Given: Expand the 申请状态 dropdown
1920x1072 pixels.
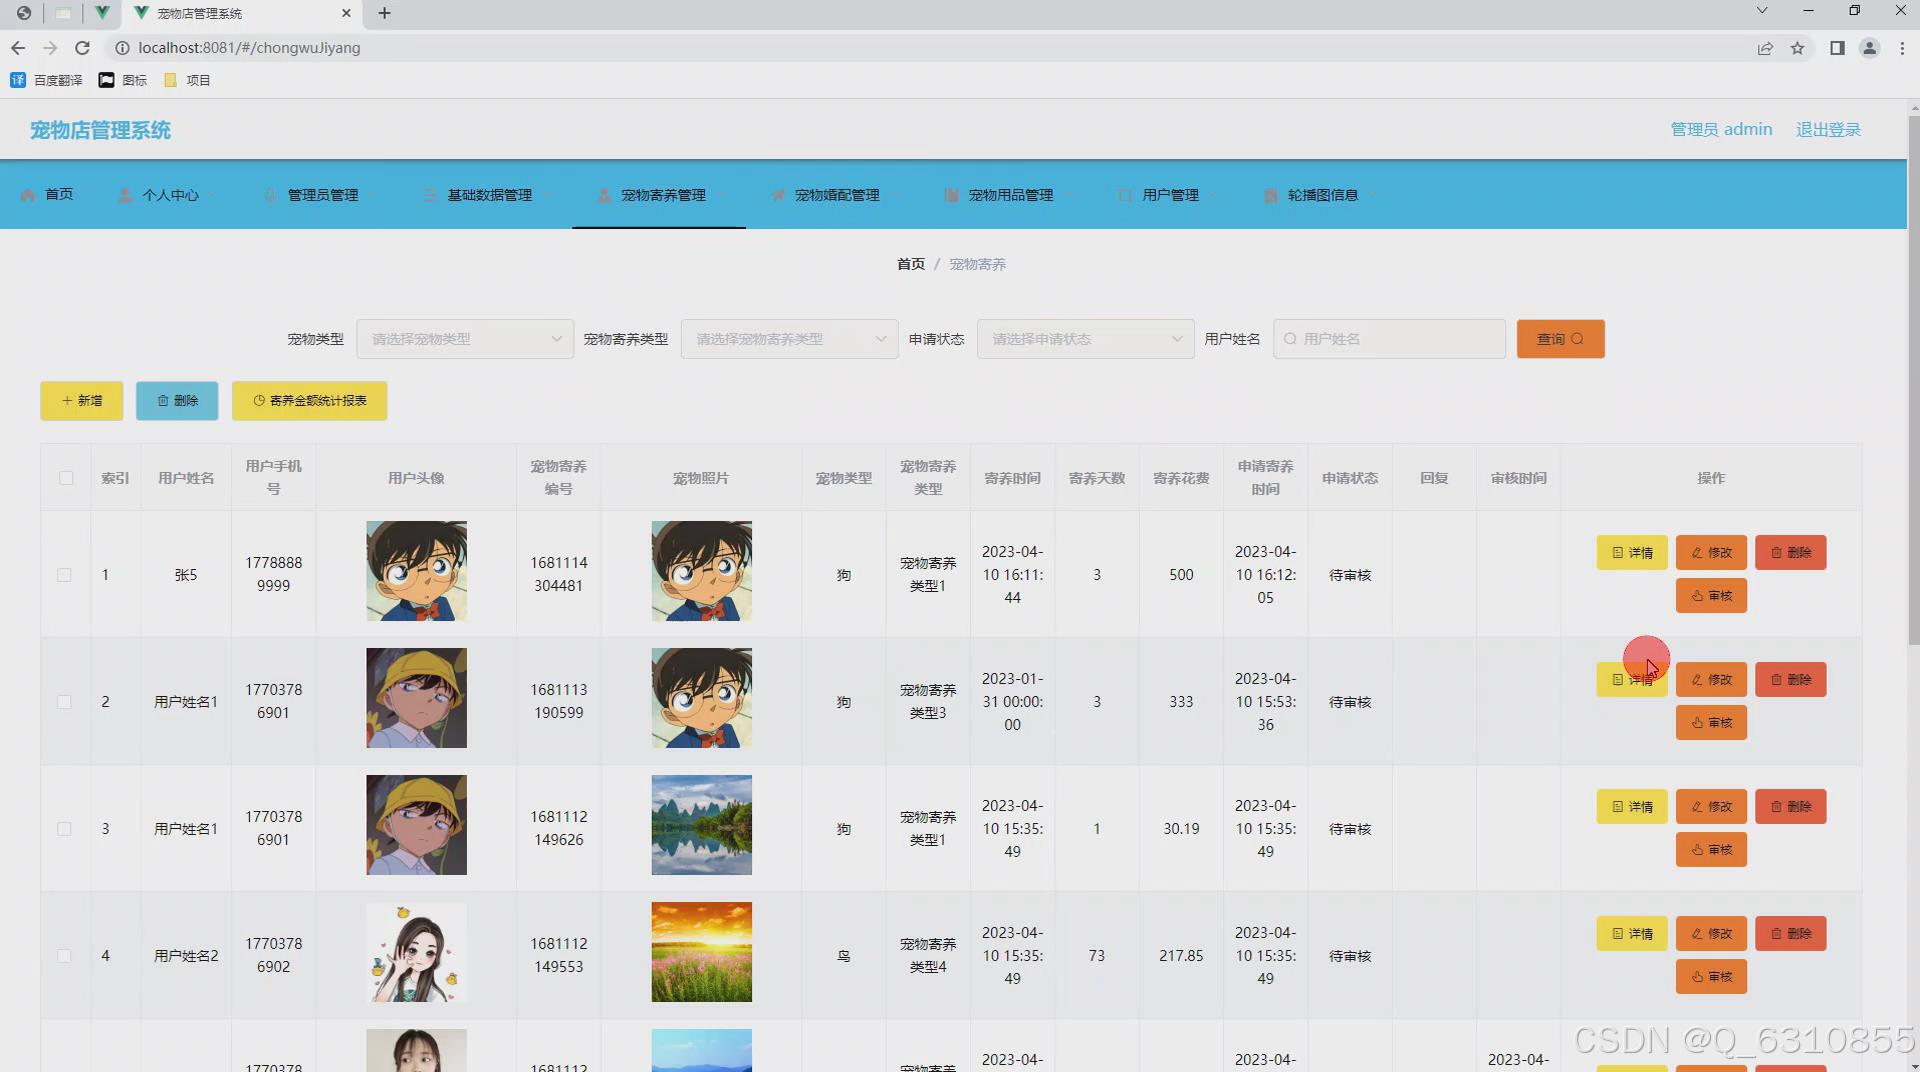Looking at the screenshot, I should pyautogui.click(x=1085, y=339).
